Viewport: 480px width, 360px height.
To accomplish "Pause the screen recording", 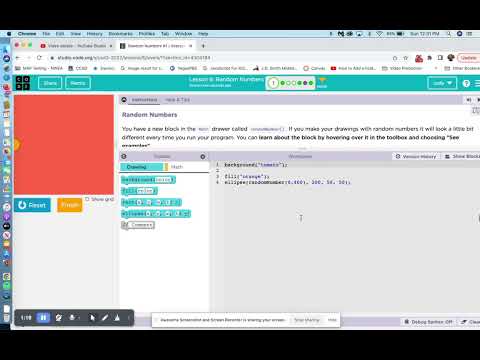I will [43, 318].
